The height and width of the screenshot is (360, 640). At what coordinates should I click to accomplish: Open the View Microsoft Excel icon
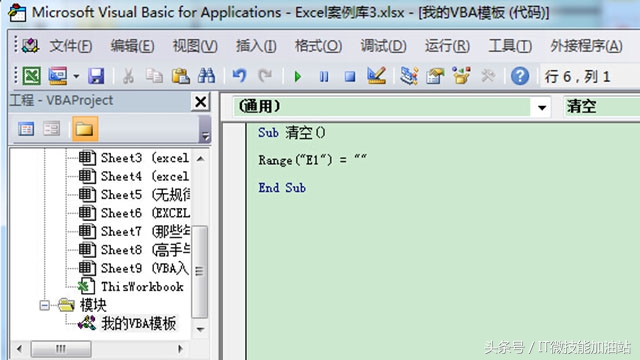31,76
